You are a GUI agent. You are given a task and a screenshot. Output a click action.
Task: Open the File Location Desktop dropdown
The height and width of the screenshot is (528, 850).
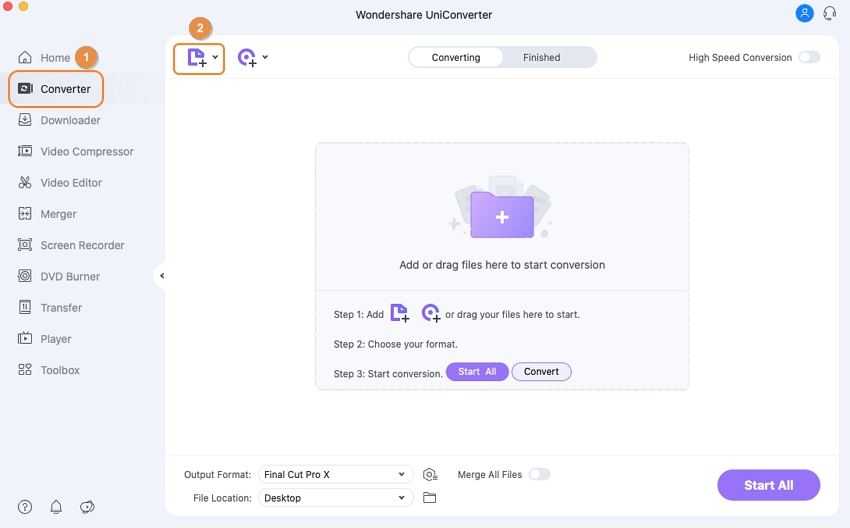pos(335,498)
